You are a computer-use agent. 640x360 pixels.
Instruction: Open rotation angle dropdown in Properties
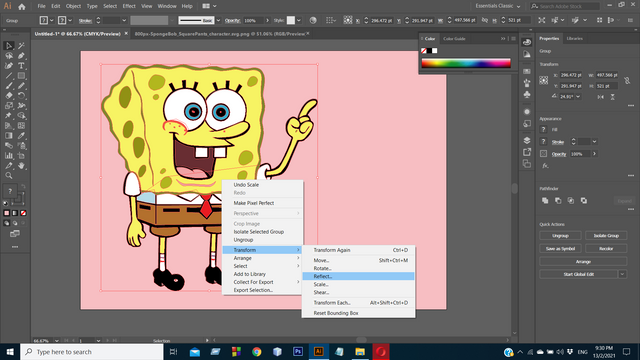[578, 97]
